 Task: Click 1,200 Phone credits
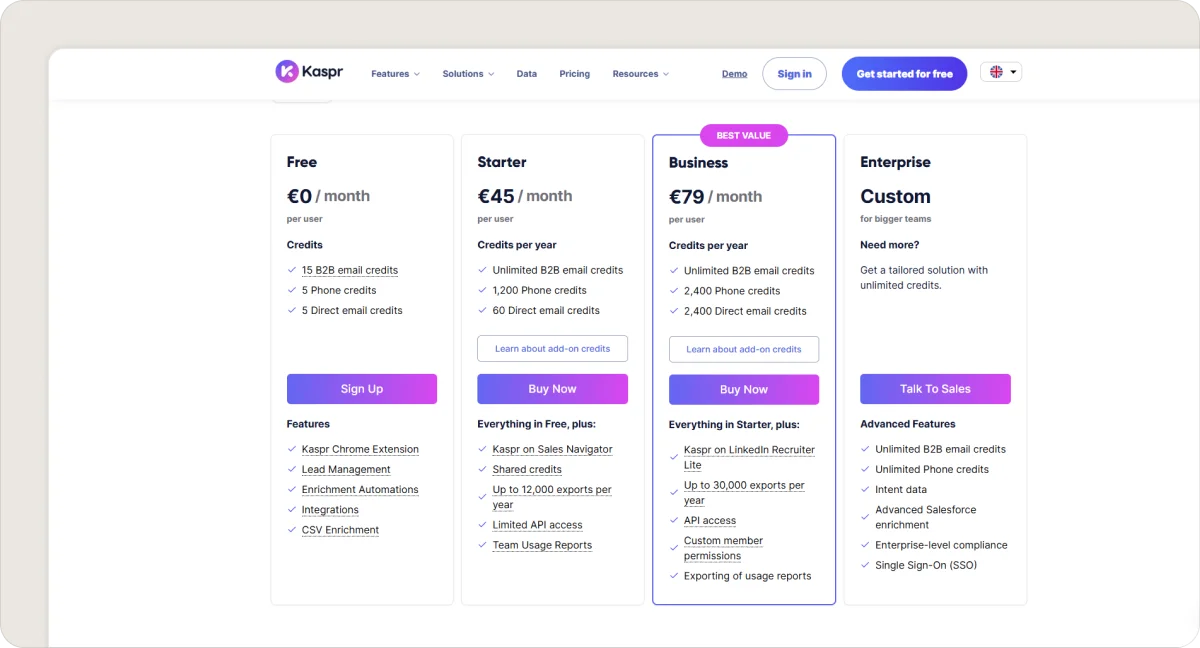pyautogui.click(x=539, y=290)
